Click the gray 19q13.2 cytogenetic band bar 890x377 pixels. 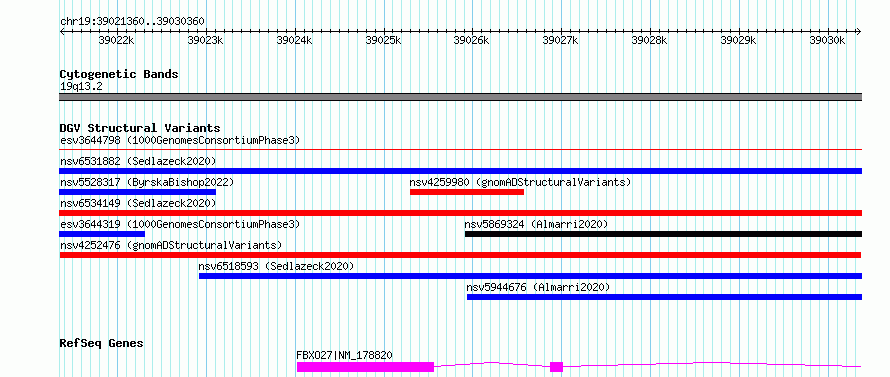[460, 97]
